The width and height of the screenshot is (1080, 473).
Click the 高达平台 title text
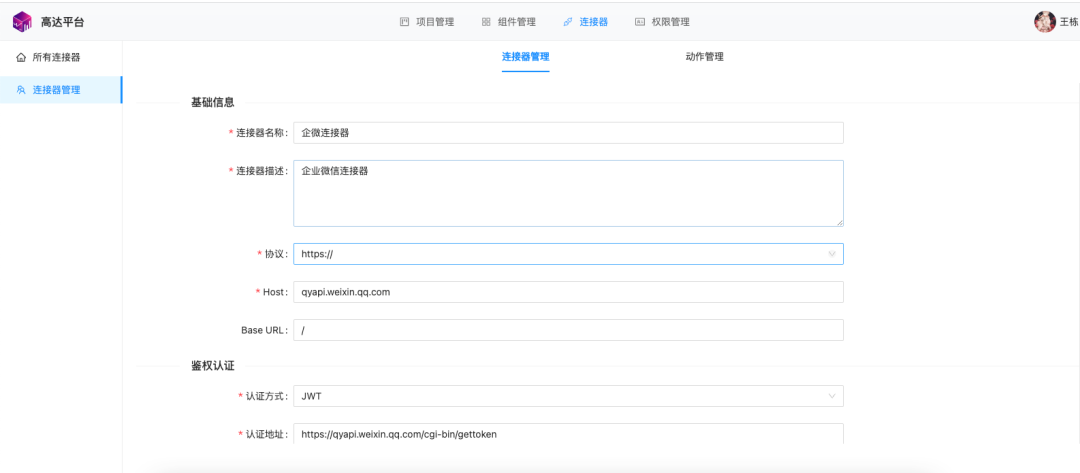(62, 22)
